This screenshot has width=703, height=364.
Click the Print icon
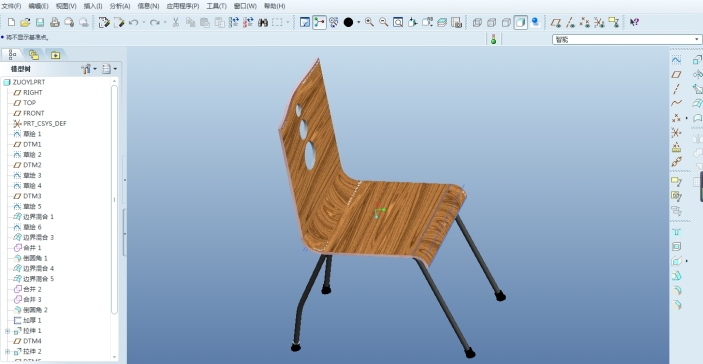tap(55, 22)
